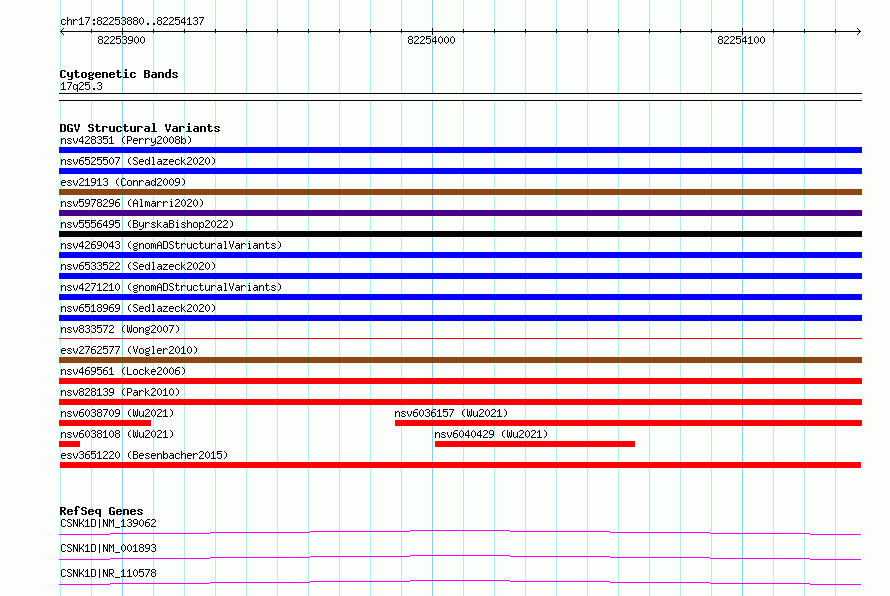The width and height of the screenshot is (890, 596).
Task: Click the Cytogenetic Bands track heading
Action: [x=119, y=74]
